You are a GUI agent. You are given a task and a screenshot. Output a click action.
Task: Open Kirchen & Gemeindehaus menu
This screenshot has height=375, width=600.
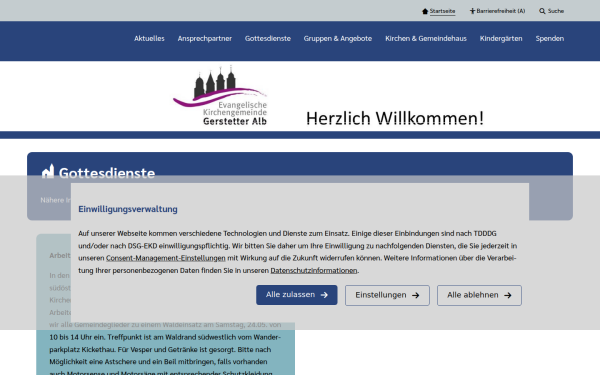[x=426, y=39]
